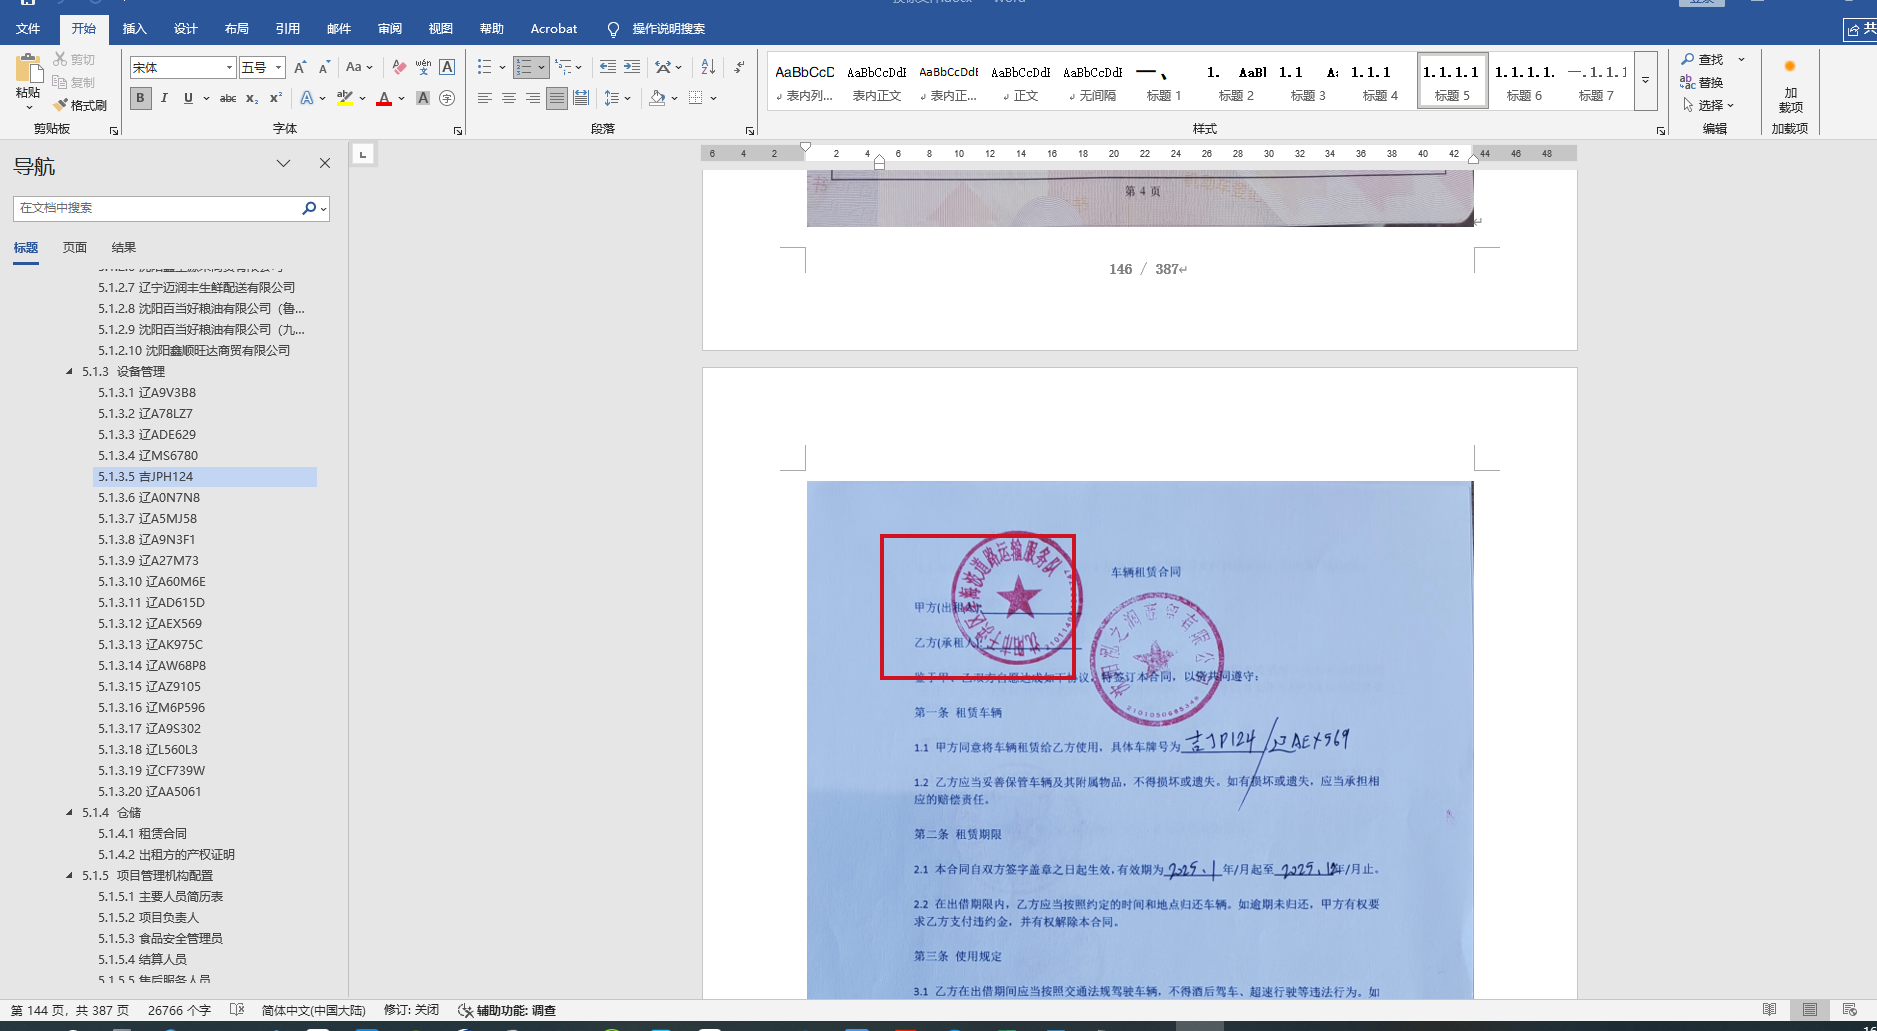Collapse the 5.1.3 设备管理 tree node
Screen dimensions: 1877x1031
69,372
